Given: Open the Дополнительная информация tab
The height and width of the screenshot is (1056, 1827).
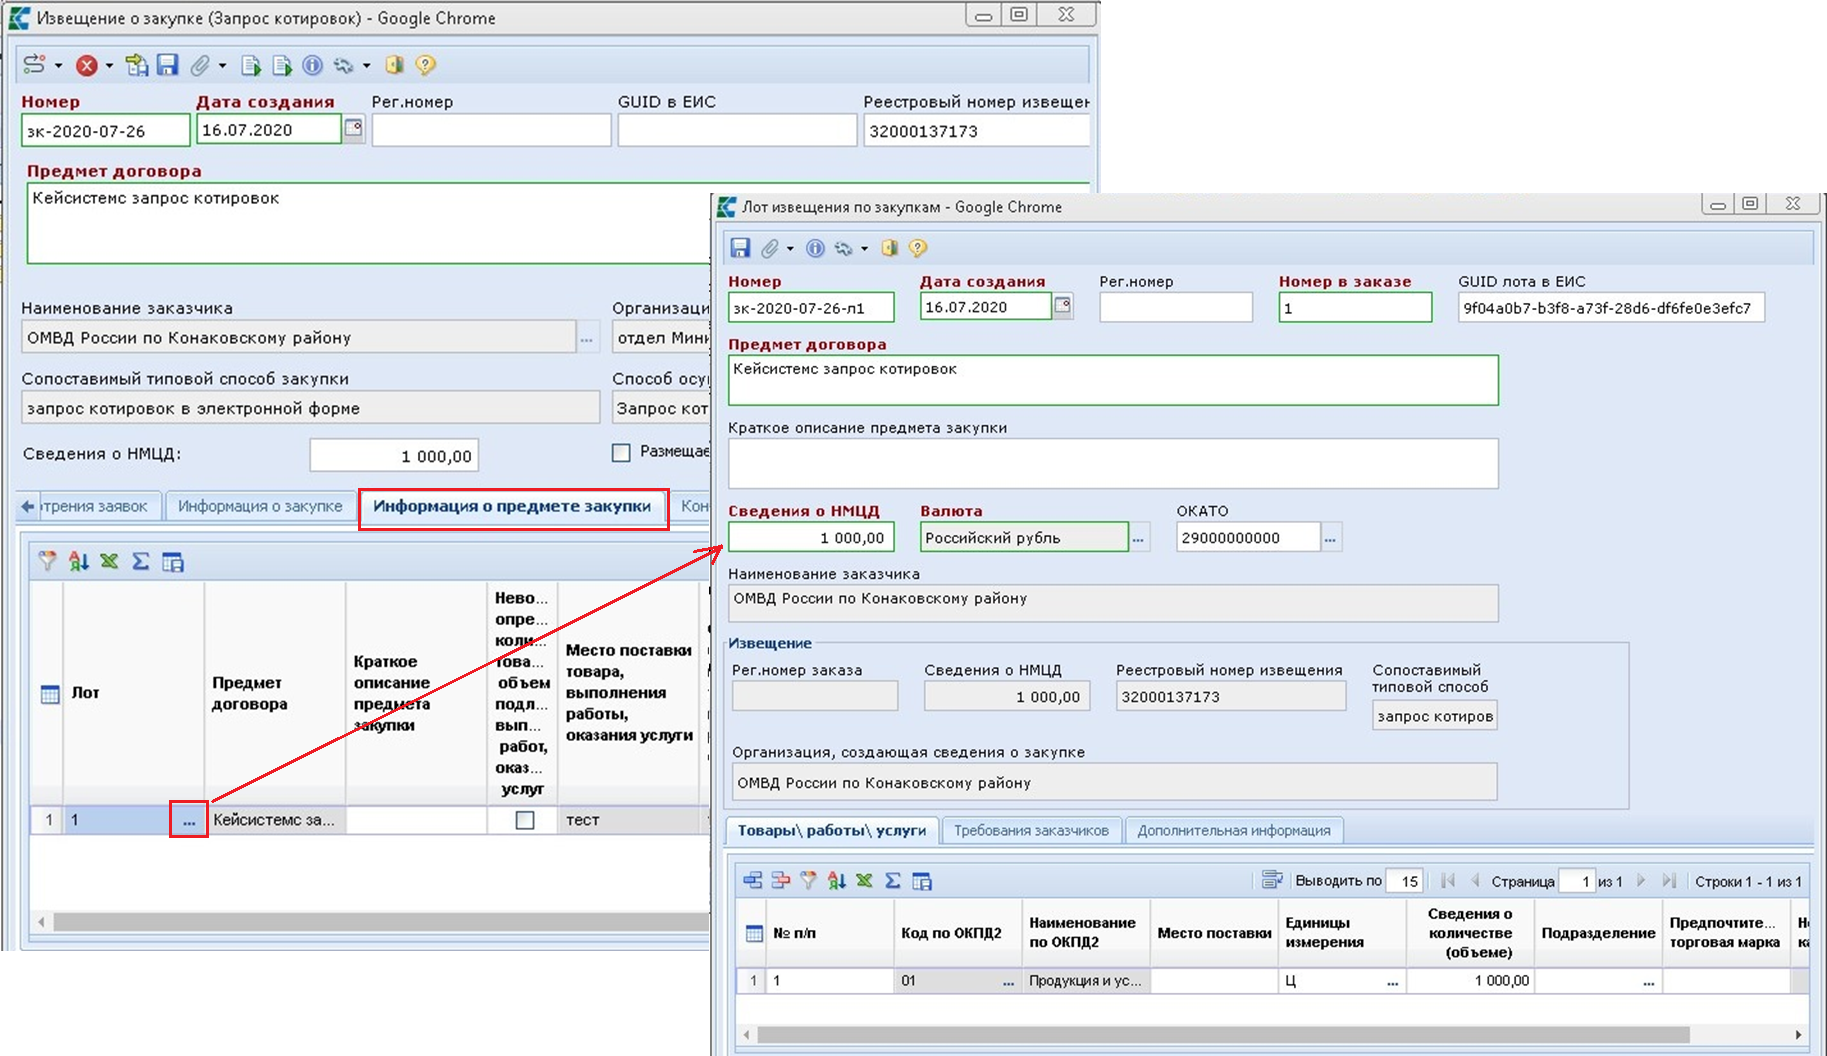Looking at the screenshot, I should (1234, 830).
